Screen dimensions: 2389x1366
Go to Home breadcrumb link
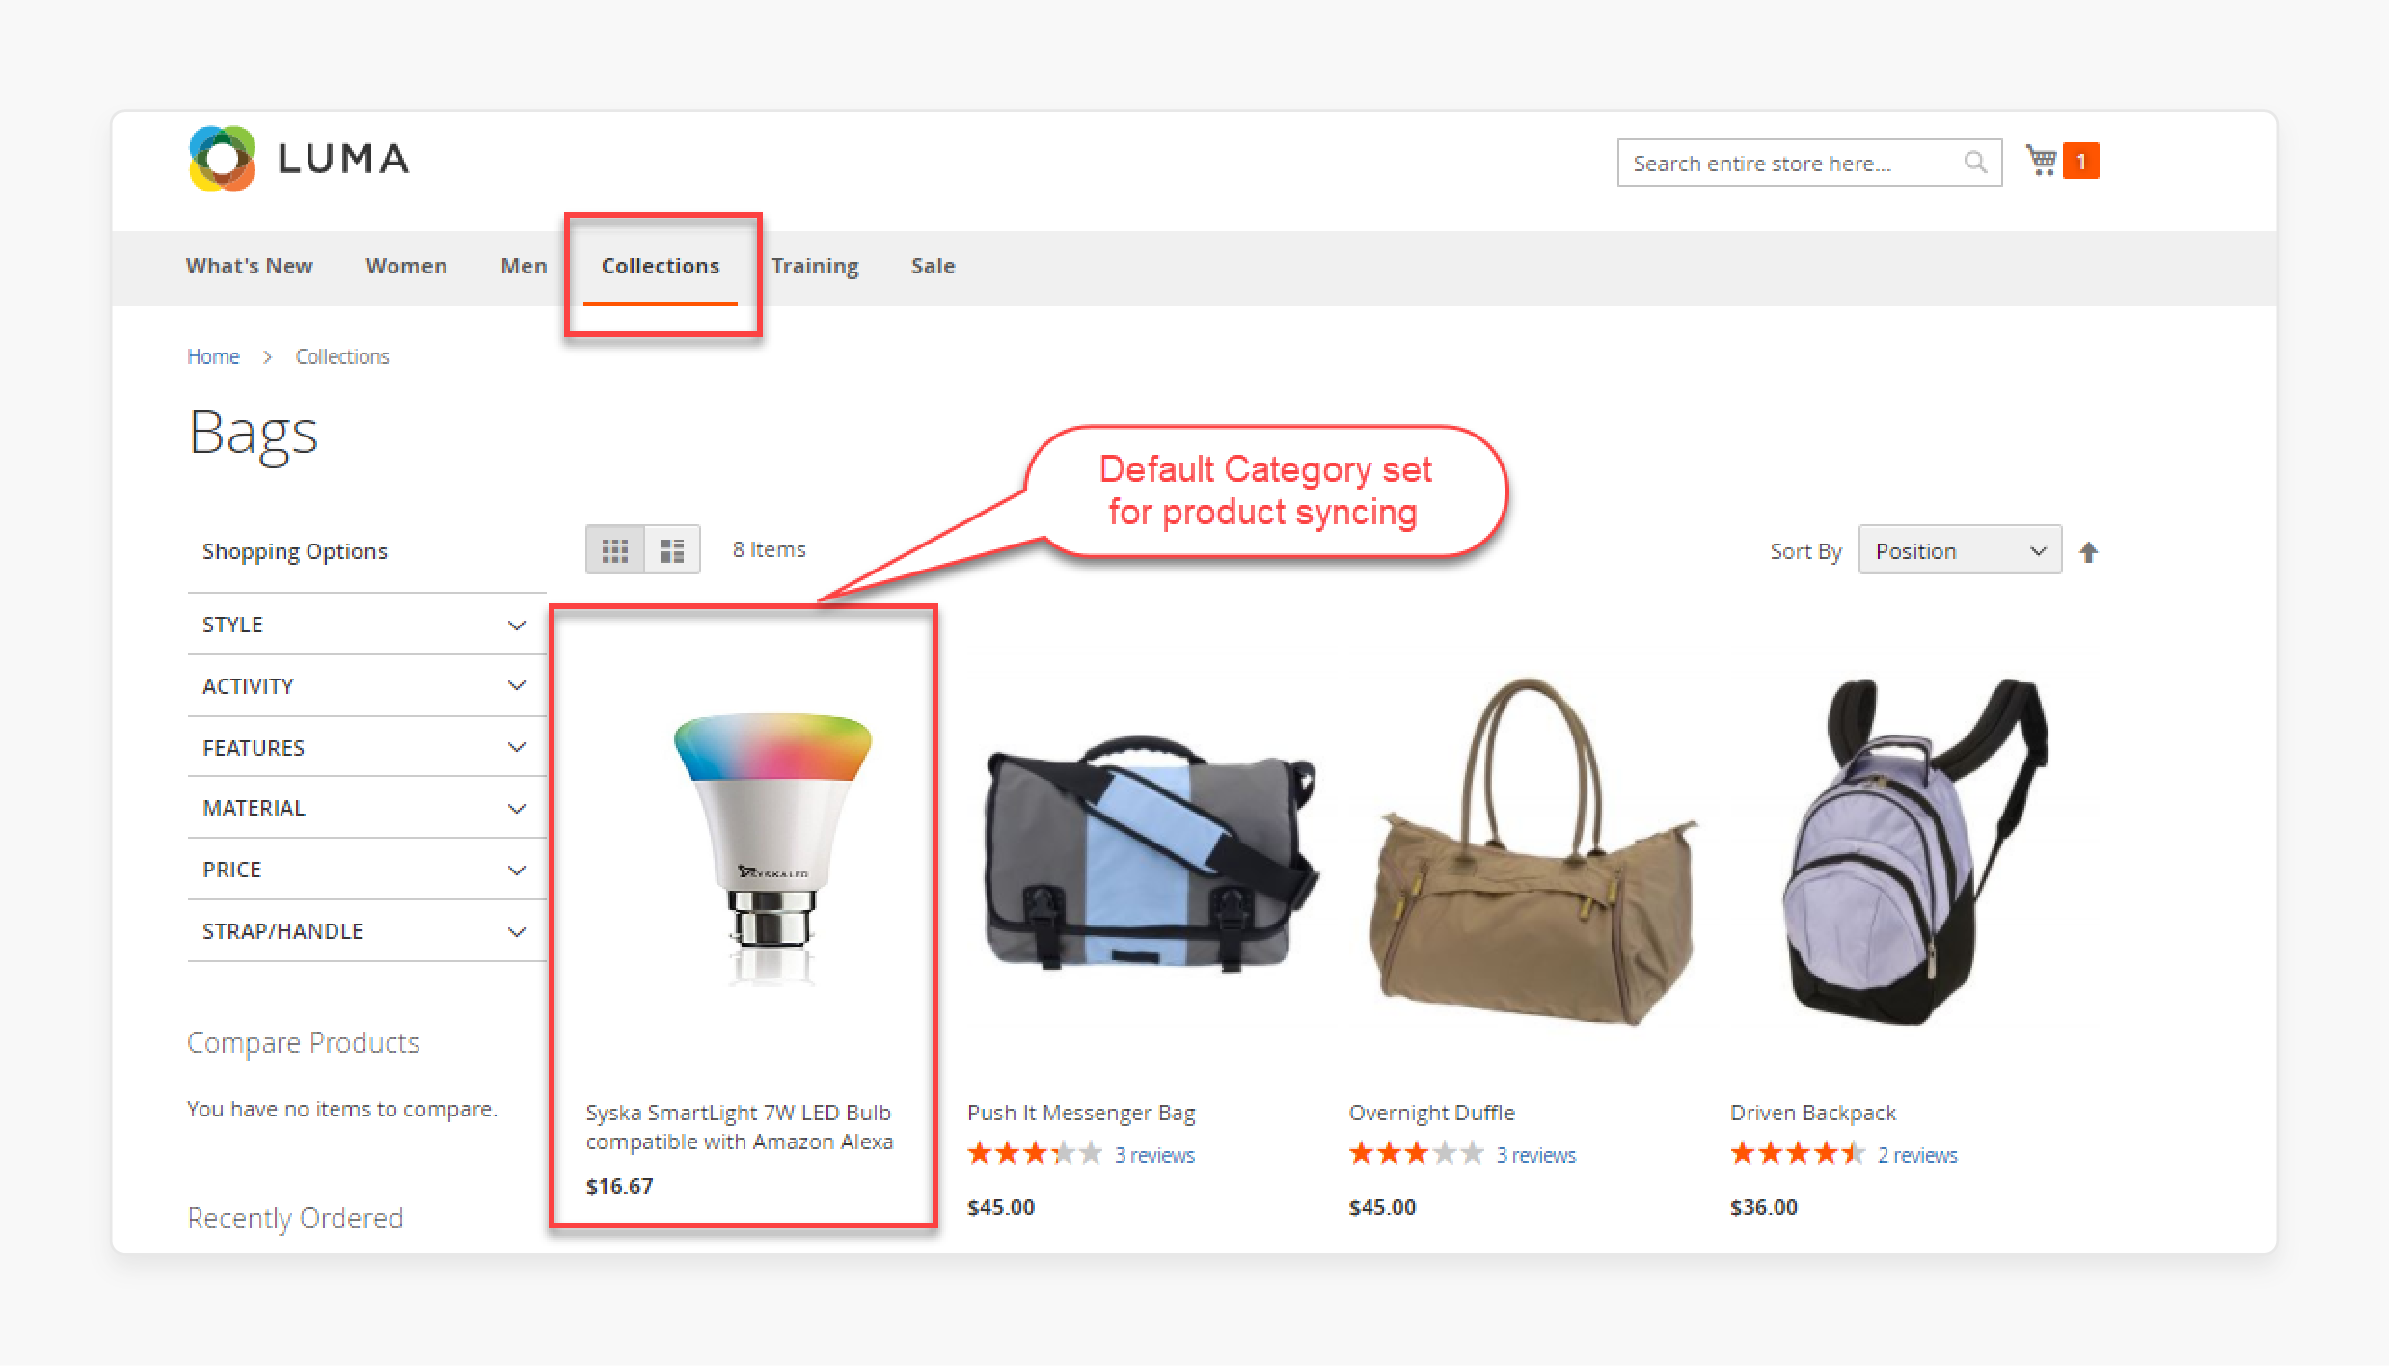pos(213,357)
